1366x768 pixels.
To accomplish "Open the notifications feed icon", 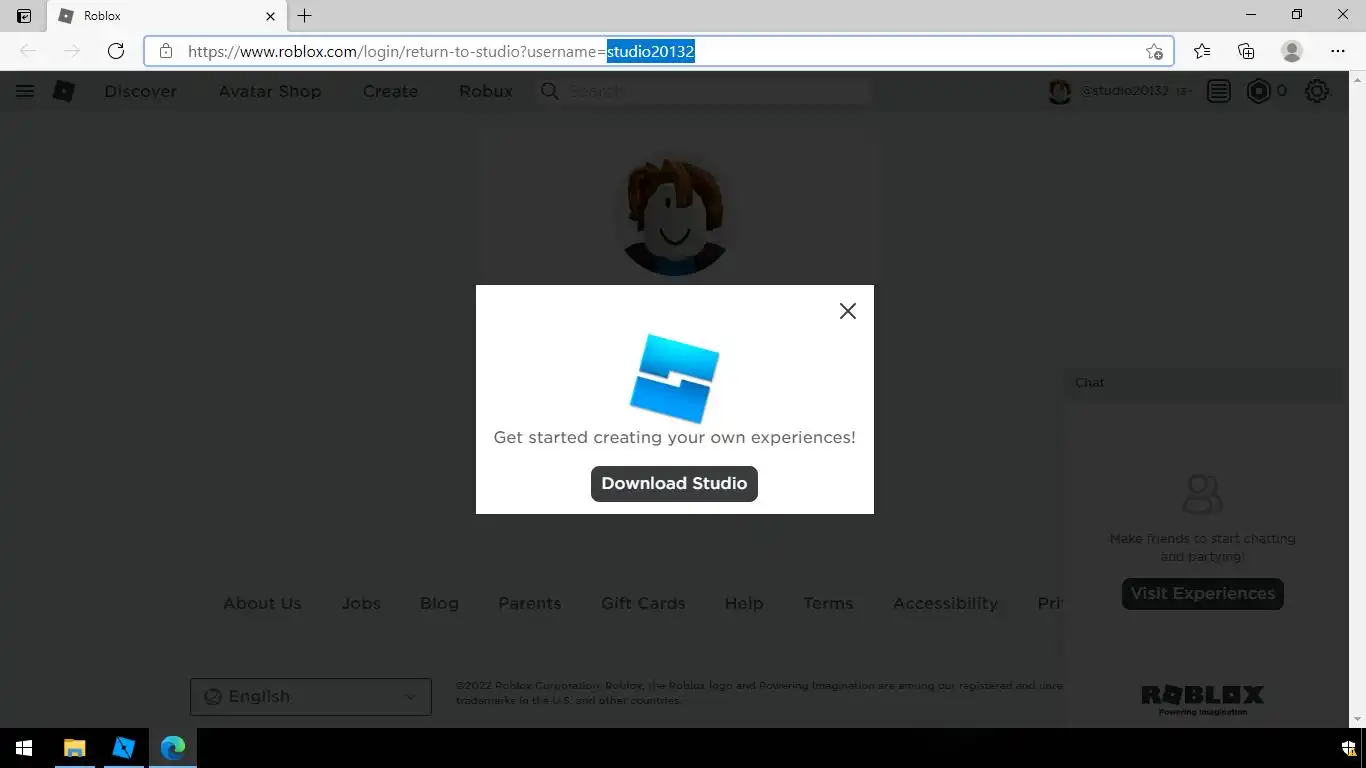I will pos(1218,91).
